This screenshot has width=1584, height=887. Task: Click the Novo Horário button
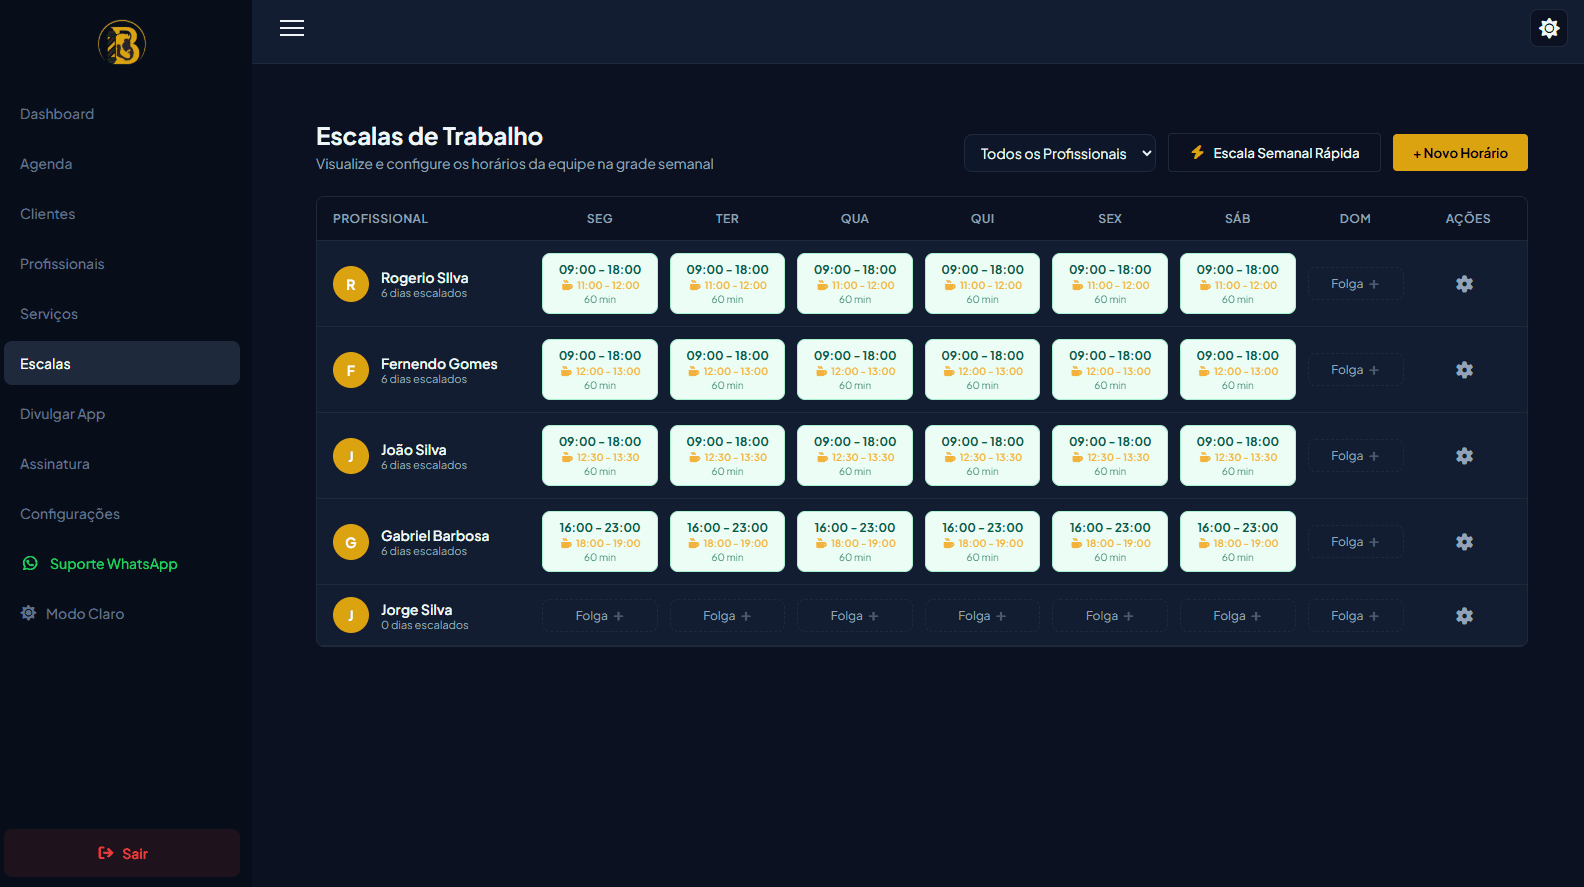point(1460,153)
